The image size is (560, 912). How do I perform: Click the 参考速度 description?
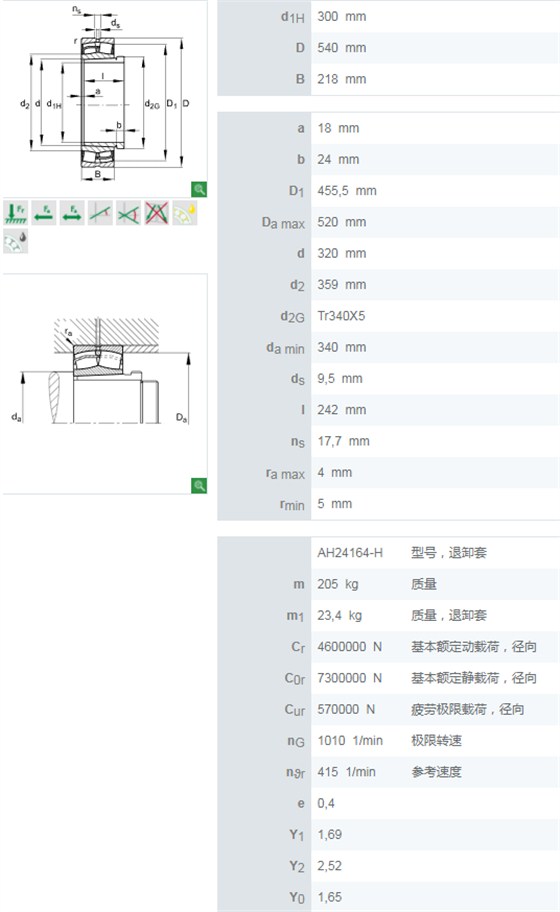(x=436, y=772)
